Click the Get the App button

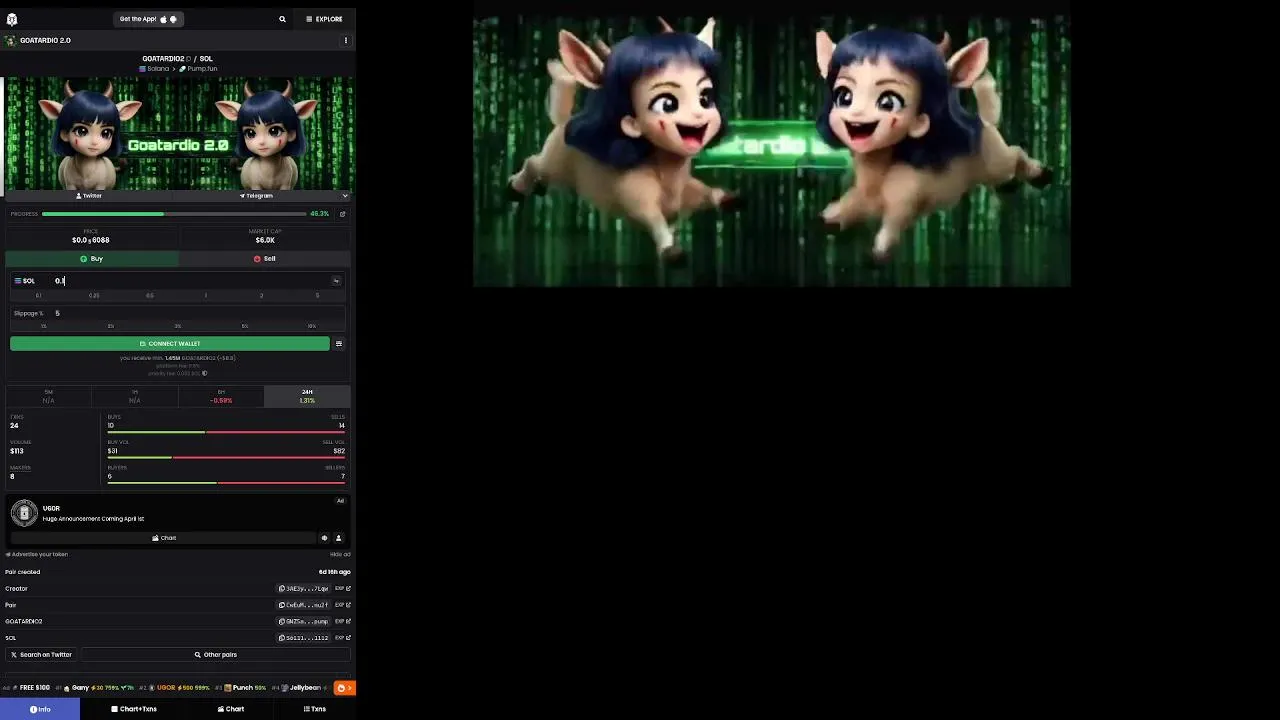click(x=148, y=19)
